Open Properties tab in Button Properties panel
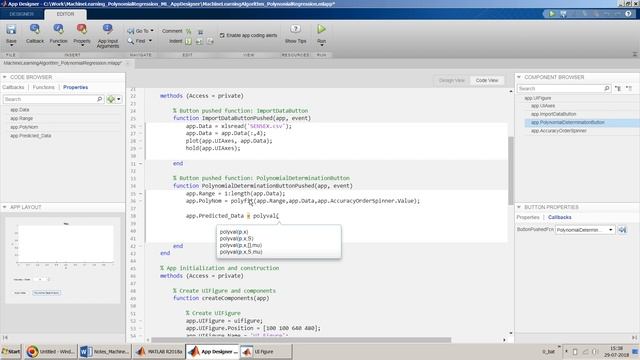640x360 pixels. [528, 217]
